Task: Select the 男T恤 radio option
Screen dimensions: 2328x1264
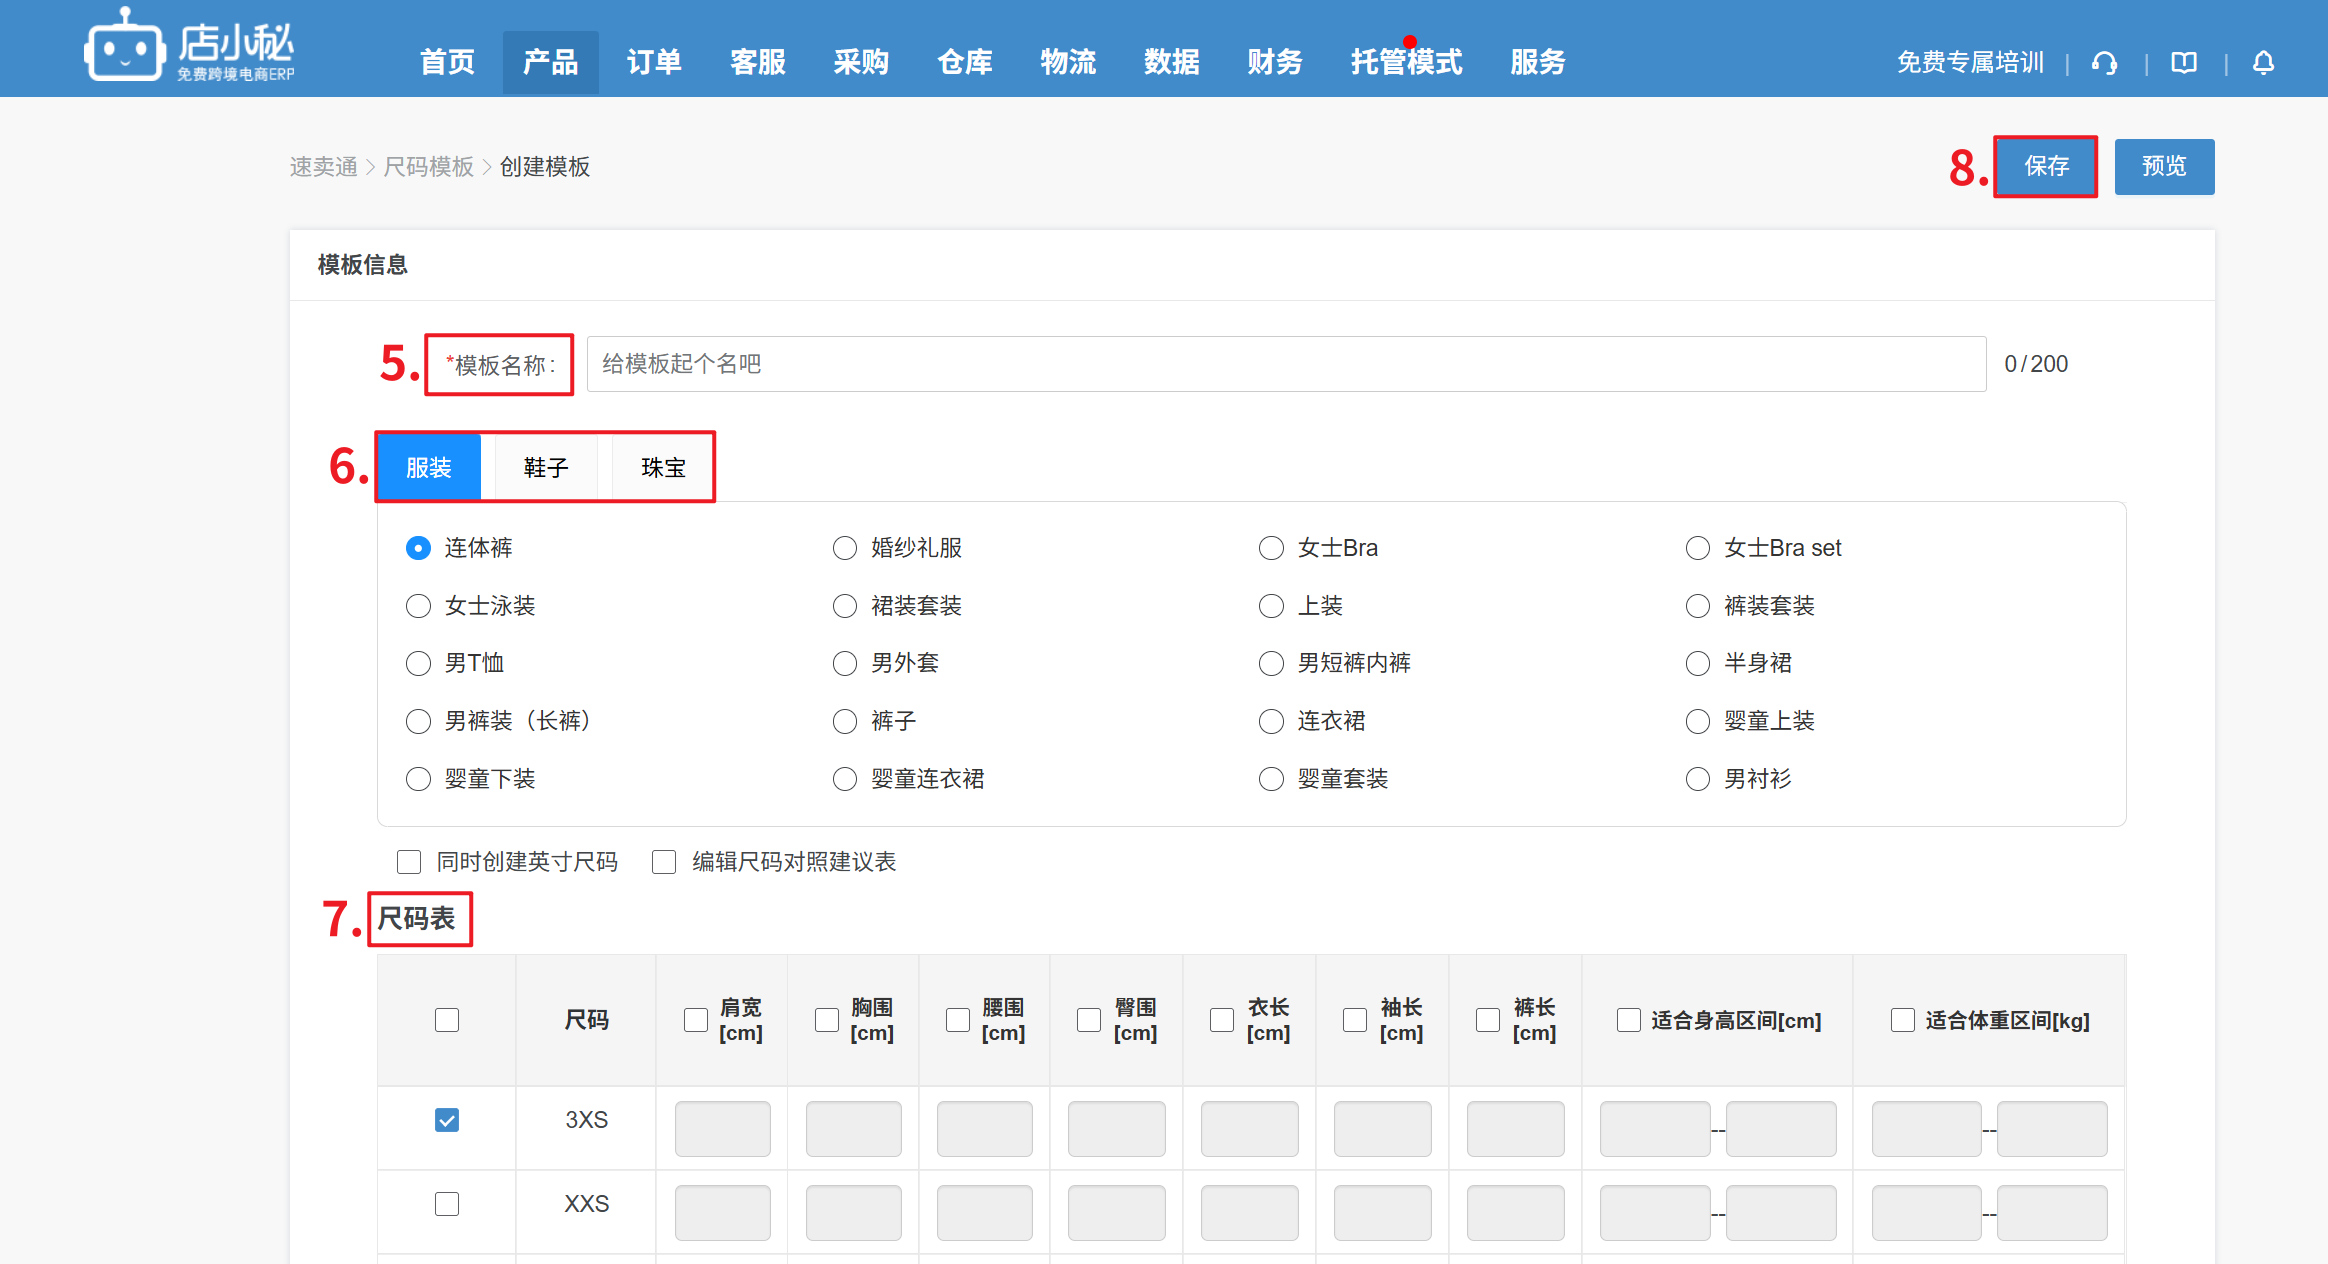Action: 418,663
